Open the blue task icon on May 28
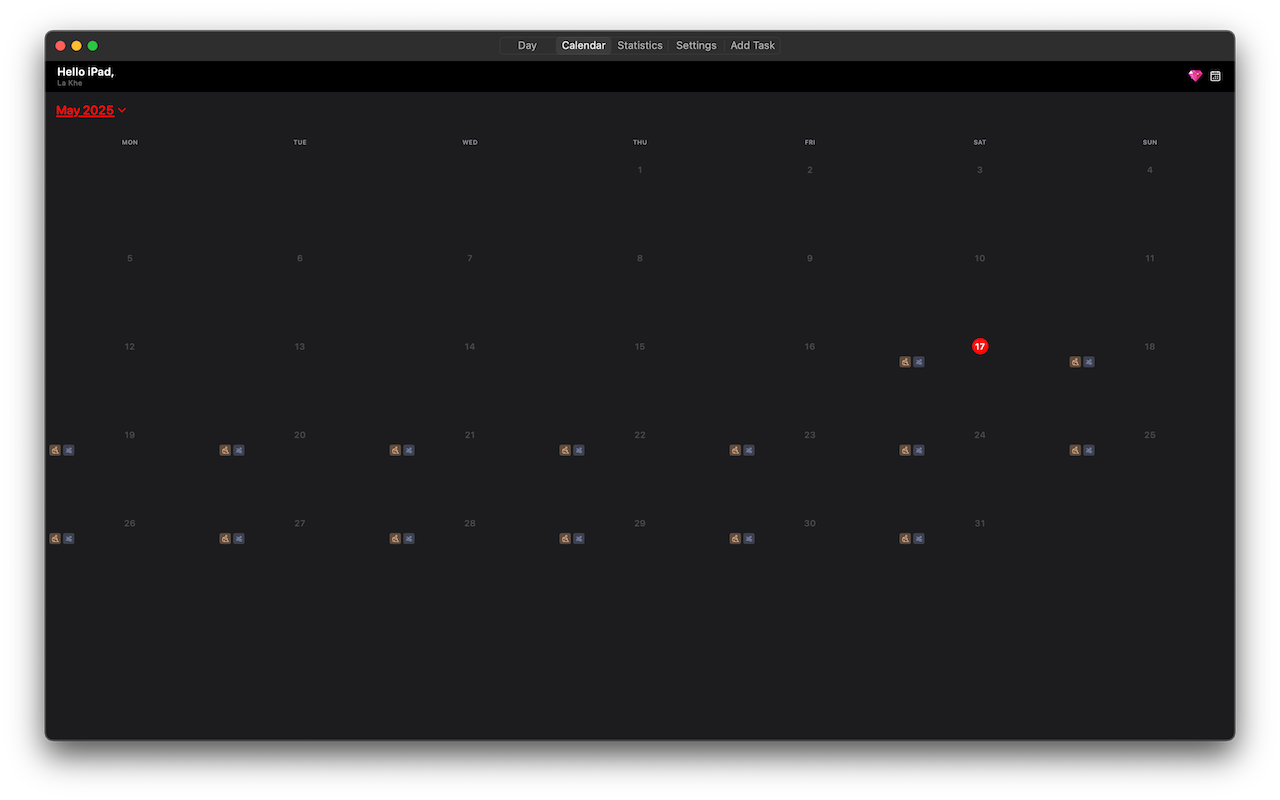The image size is (1280, 800). (409, 538)
